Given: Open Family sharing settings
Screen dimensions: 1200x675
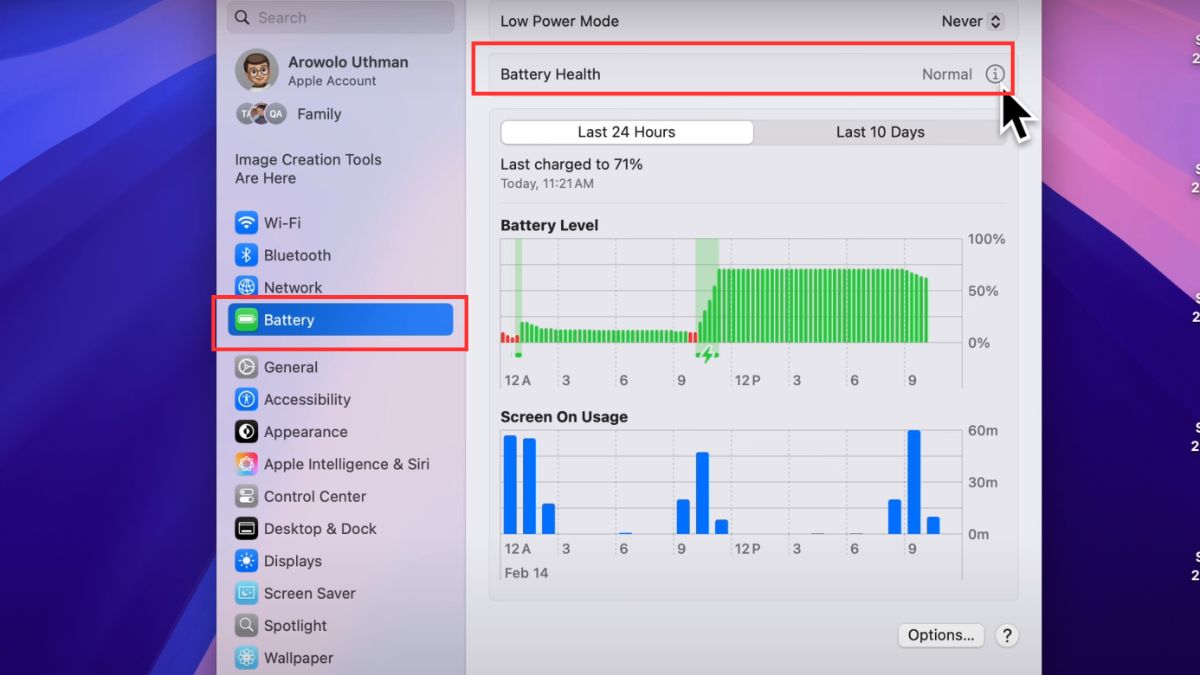Looking at the screenshot, I should click(318, 114).
